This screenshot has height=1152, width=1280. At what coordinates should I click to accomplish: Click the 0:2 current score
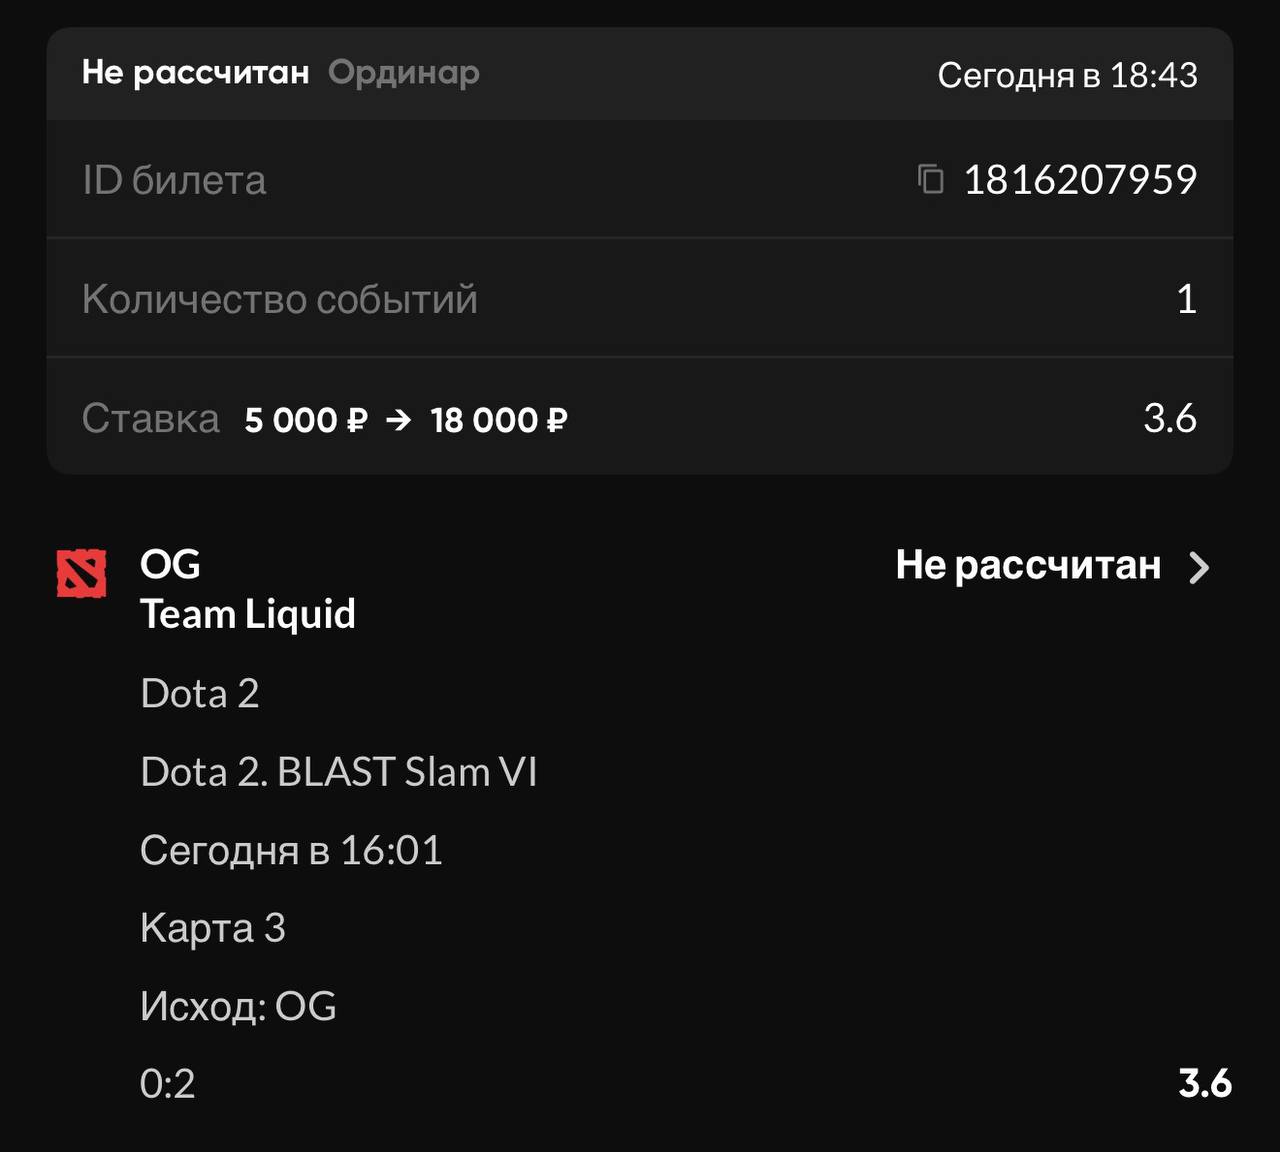pyautogui.click(x=168, y=1084)
